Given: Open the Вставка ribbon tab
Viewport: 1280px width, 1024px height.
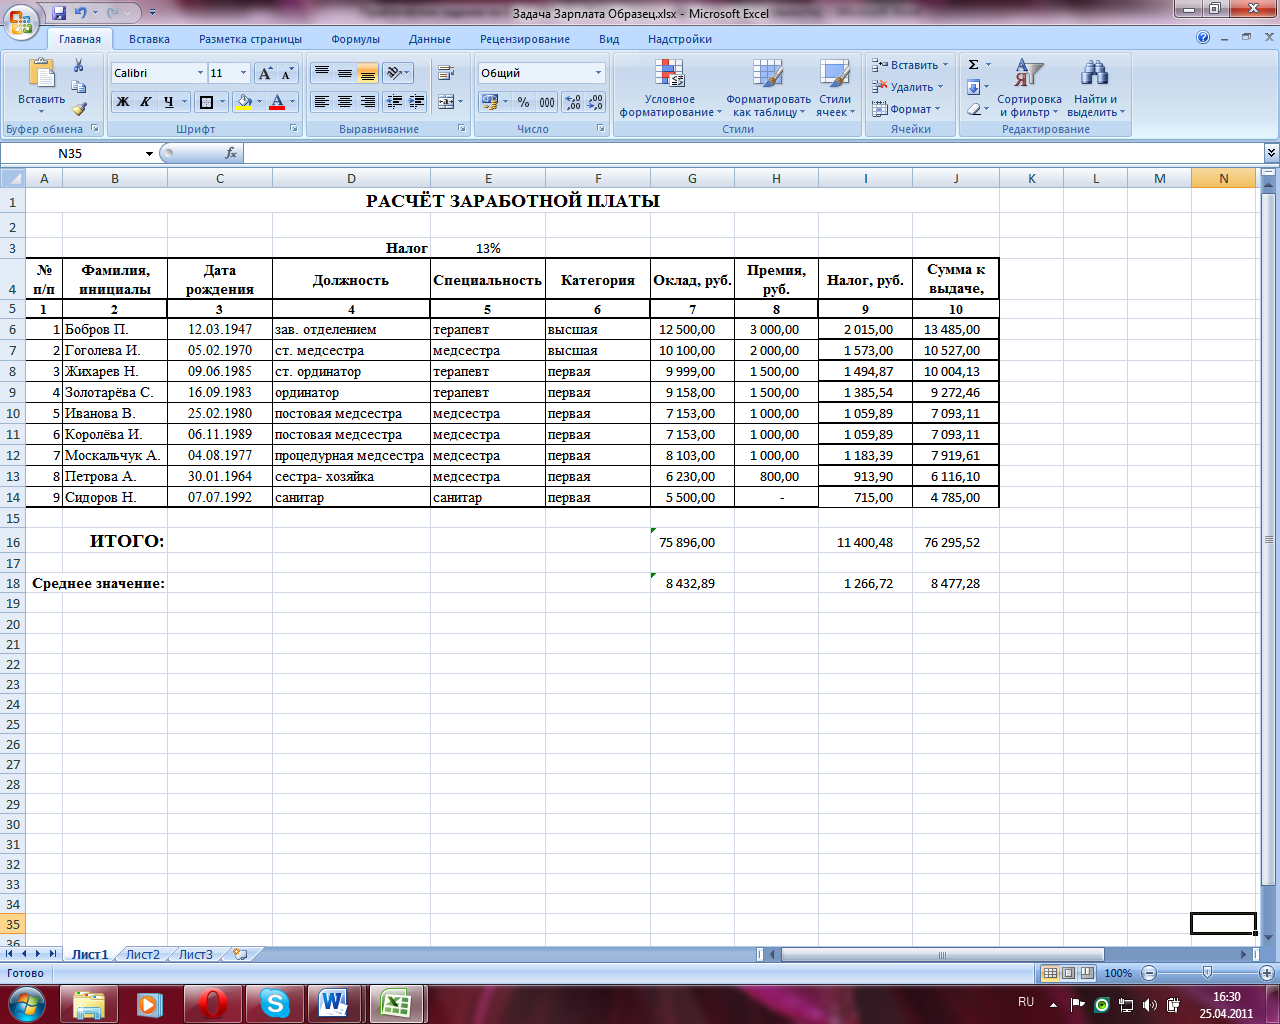Looking at the screenshot, I should [149, 39].
